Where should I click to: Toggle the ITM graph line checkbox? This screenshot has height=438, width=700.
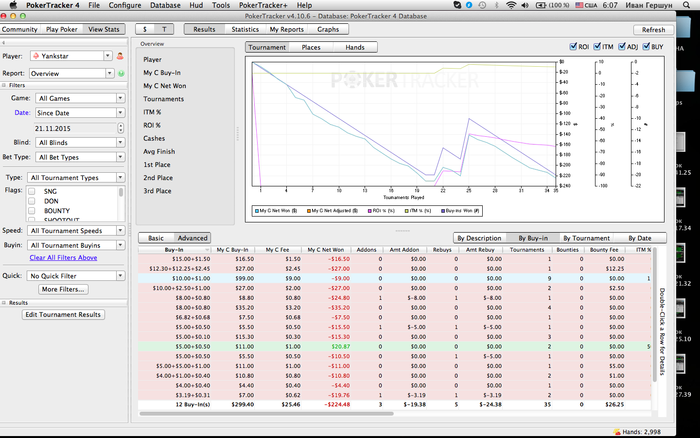(x=597, y=46)
